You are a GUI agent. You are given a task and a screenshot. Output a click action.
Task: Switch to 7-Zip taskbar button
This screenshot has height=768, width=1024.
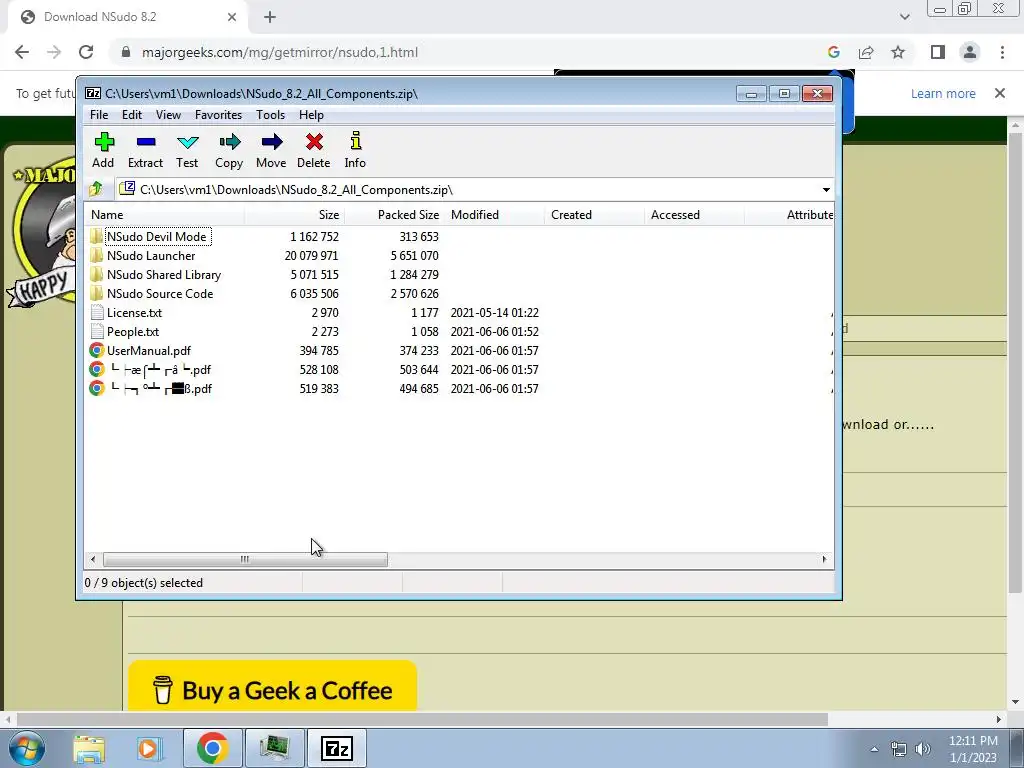click(x=337, y=748)
